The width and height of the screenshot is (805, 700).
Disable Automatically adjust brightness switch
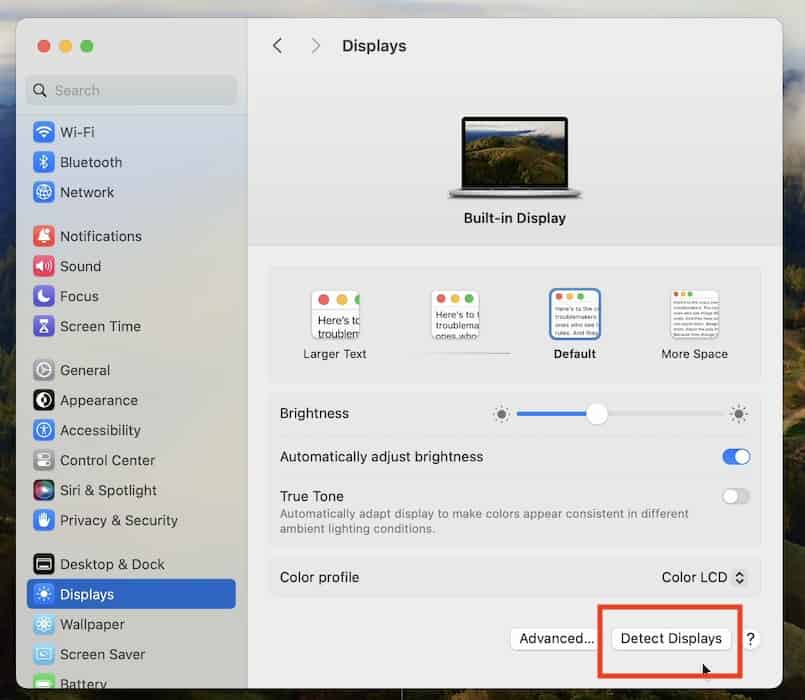pos(735,457)
